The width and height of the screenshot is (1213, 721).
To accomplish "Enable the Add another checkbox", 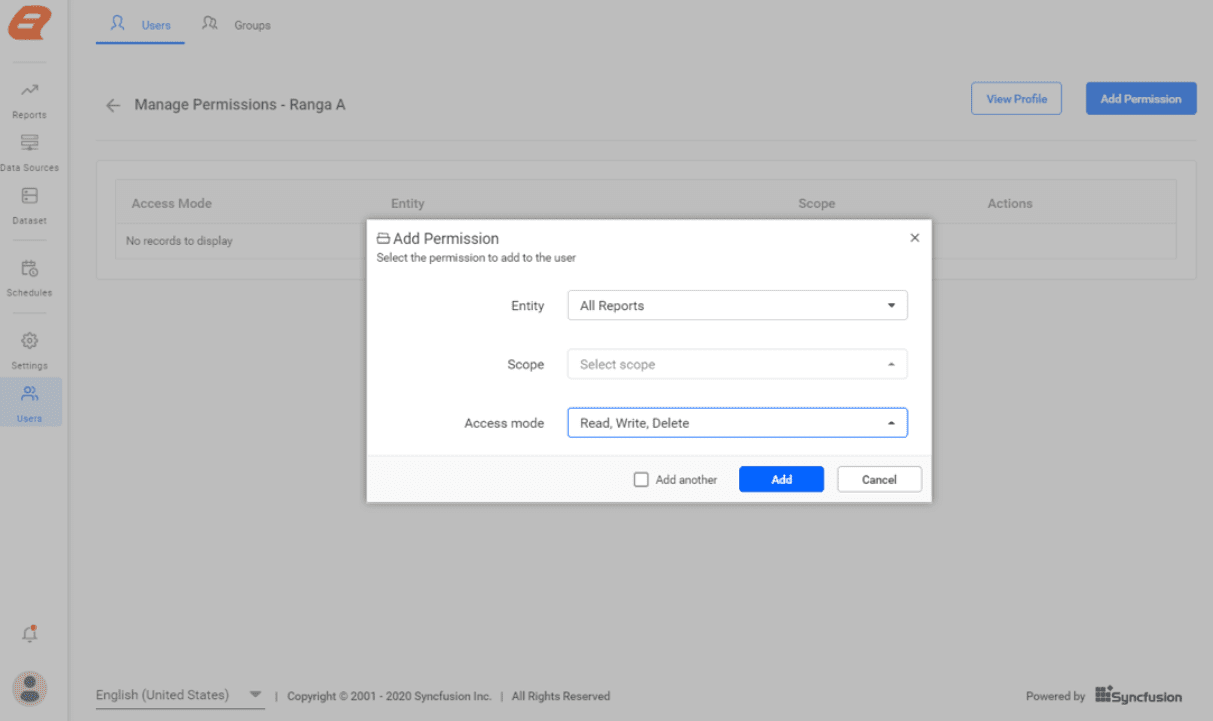I will click(x=640, y=479).
